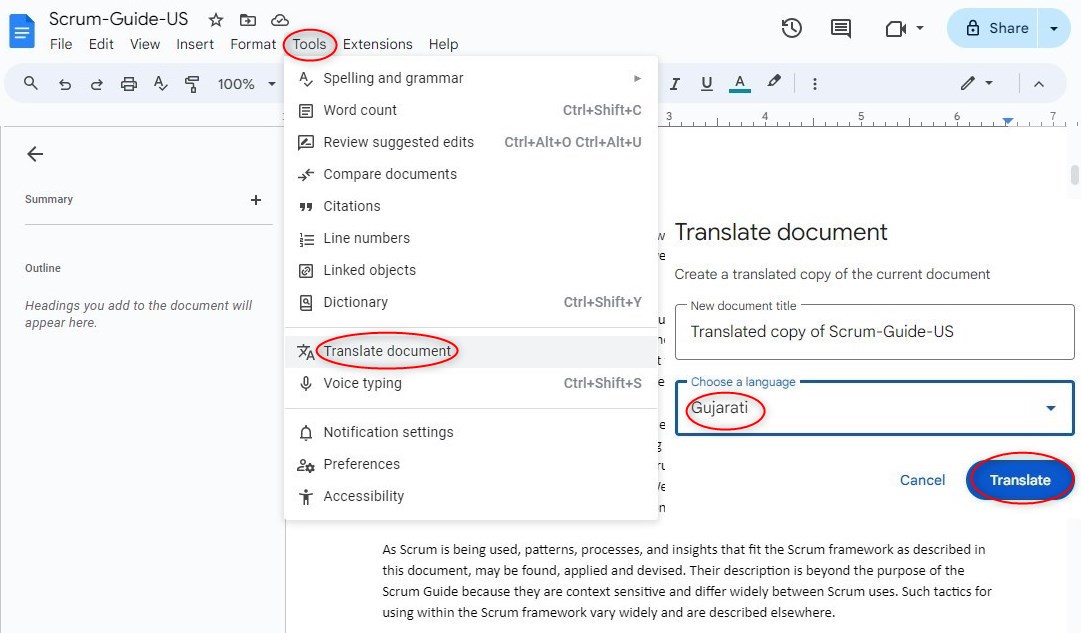1081x633 pixels.
Task: Choose Translate document
Action: click(x=471, y=351)
